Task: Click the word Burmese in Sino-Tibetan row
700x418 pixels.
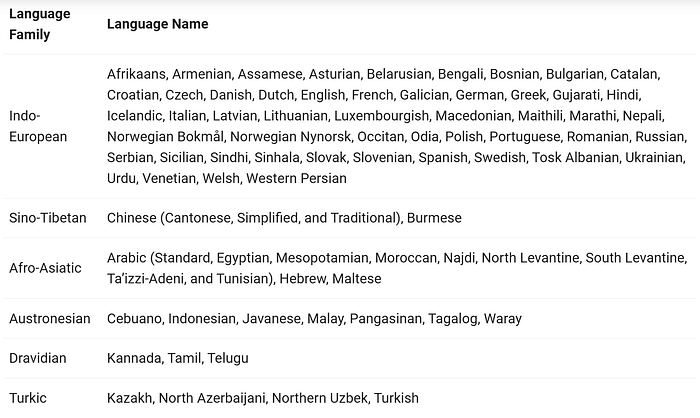Action: [434, 218]
